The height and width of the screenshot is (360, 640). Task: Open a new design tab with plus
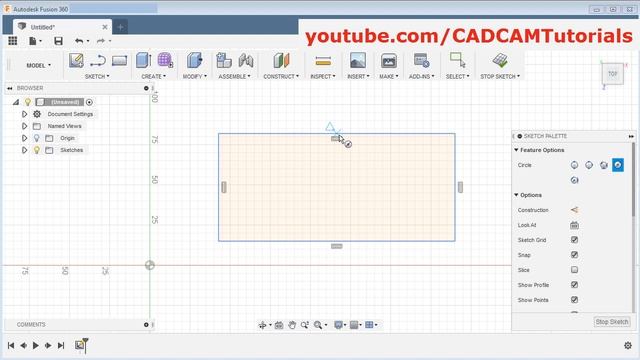pyautogui.click(x=120, y=27)
